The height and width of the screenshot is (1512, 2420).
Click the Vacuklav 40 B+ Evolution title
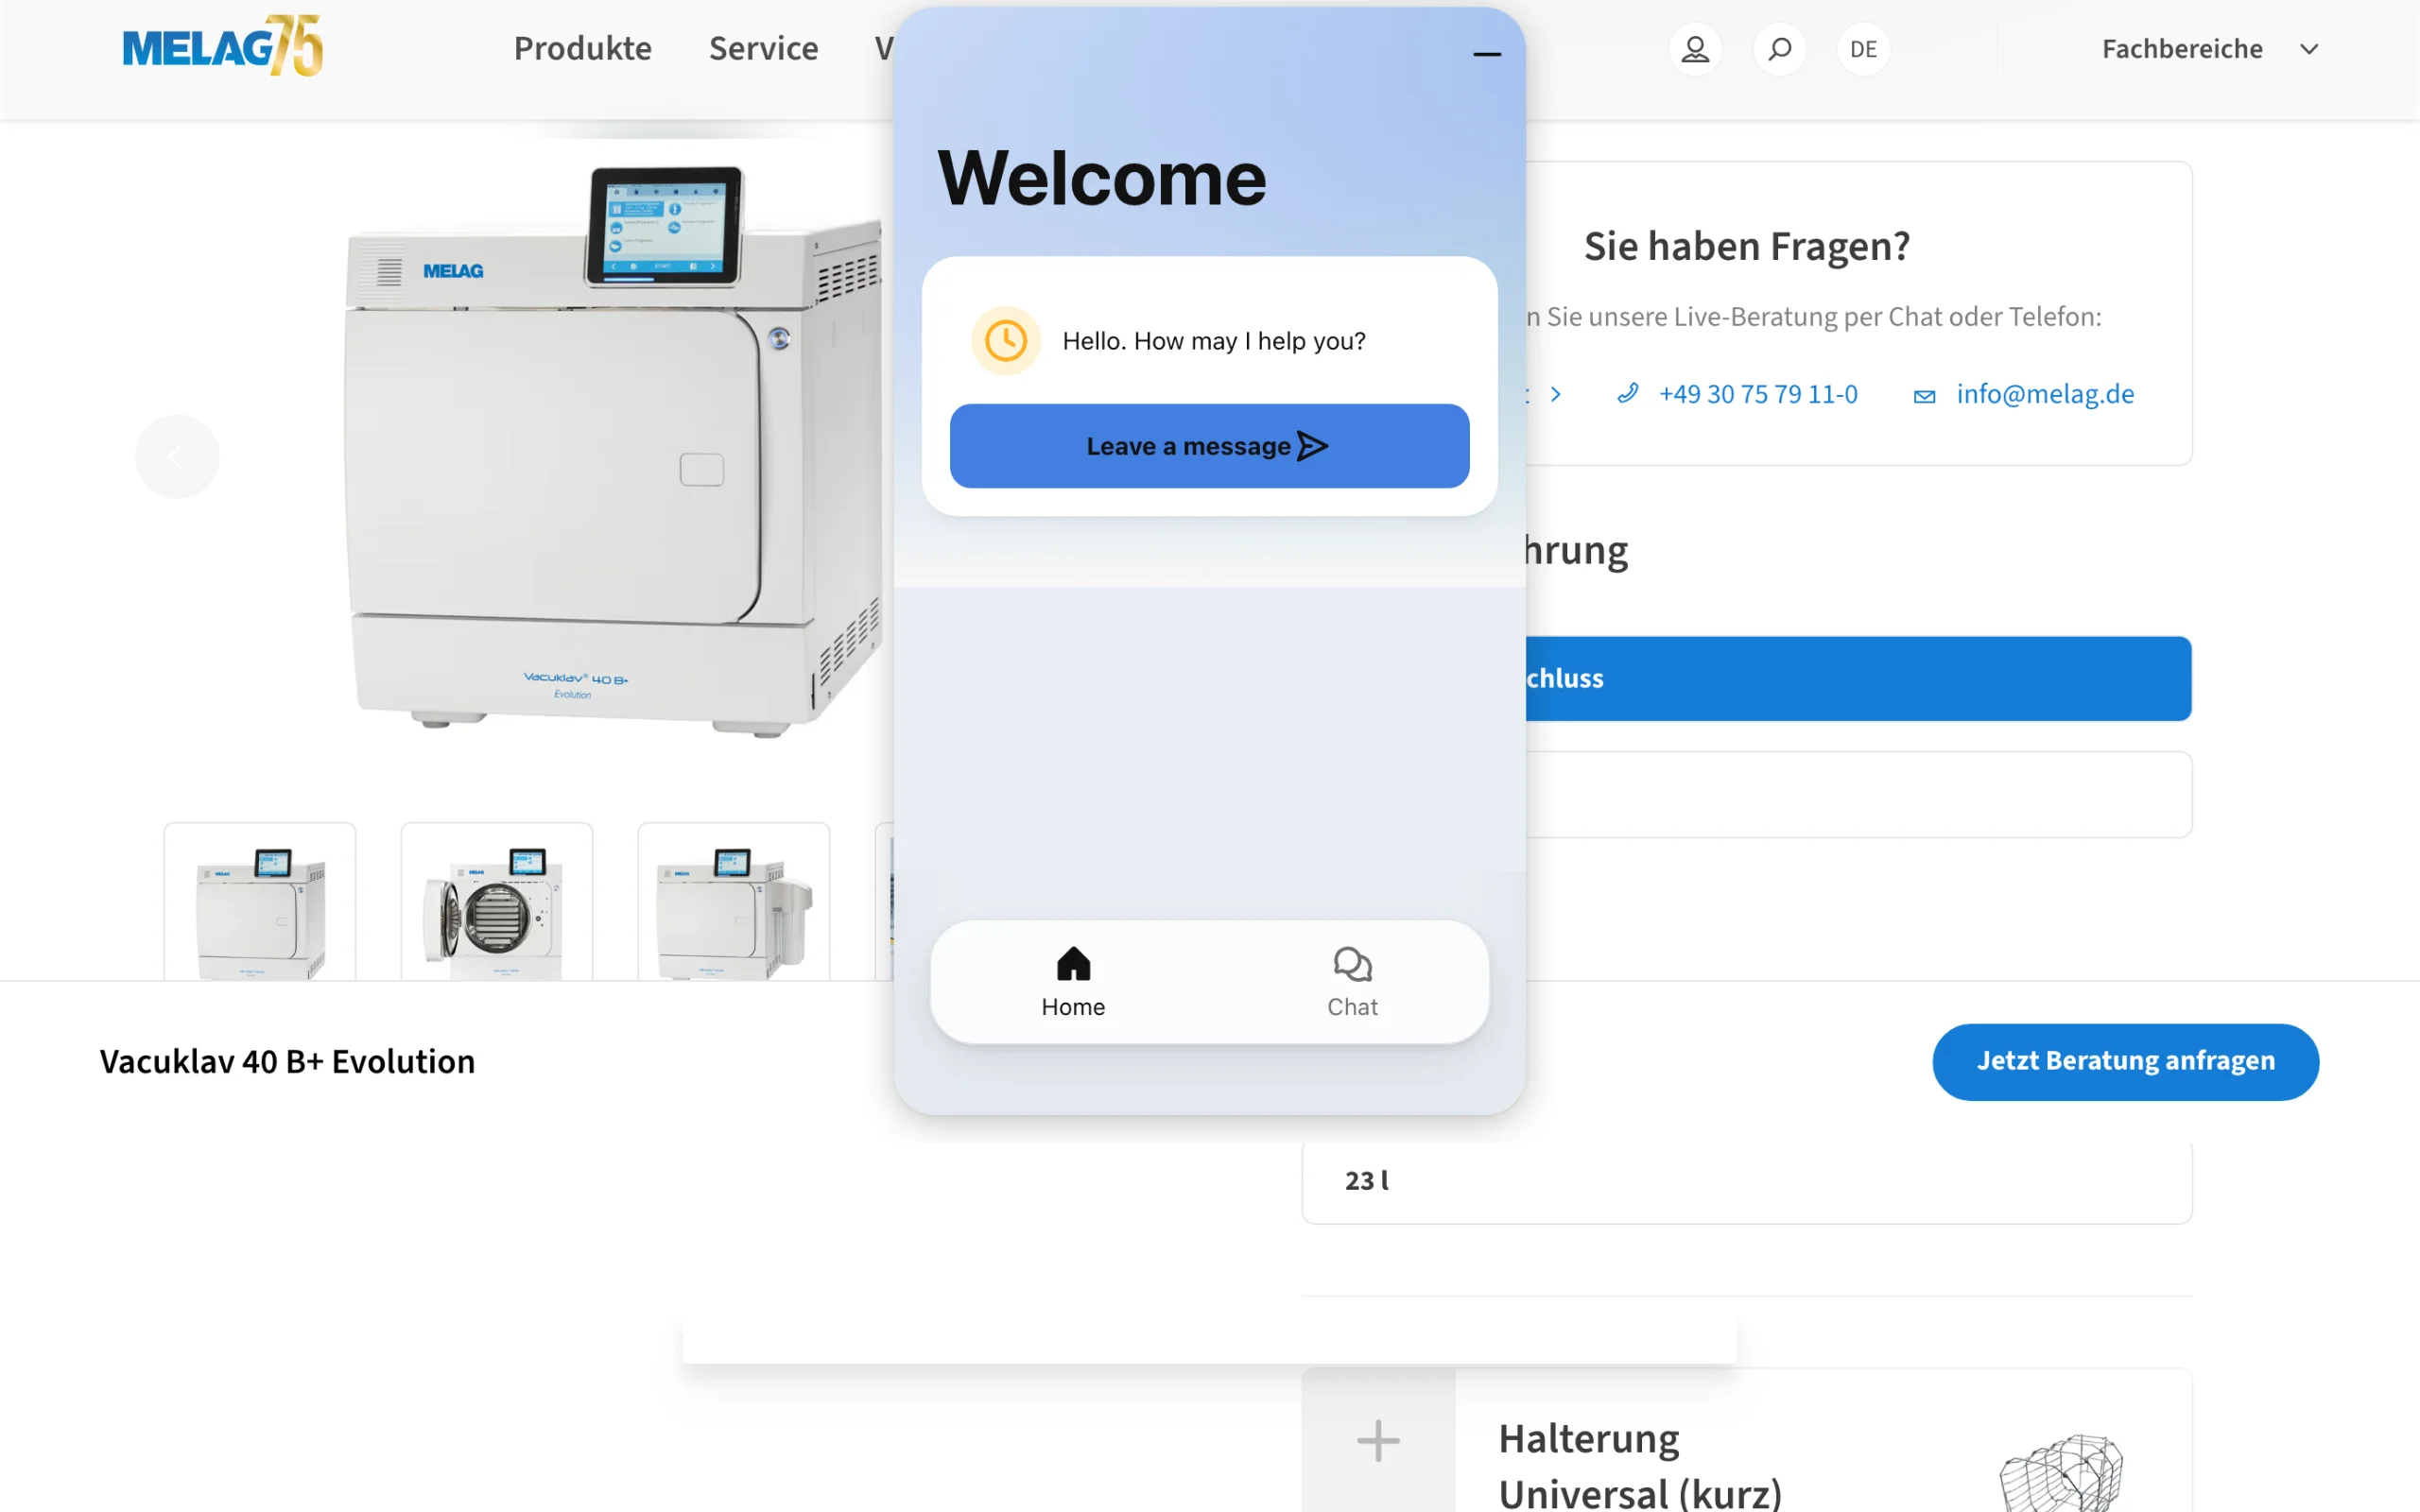coord(287,1061)
